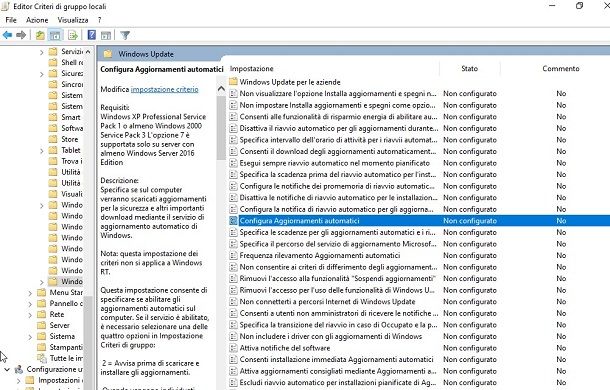
Task: Click policy icon beside Attiva notifiche del software
Action: click(233, 348)
